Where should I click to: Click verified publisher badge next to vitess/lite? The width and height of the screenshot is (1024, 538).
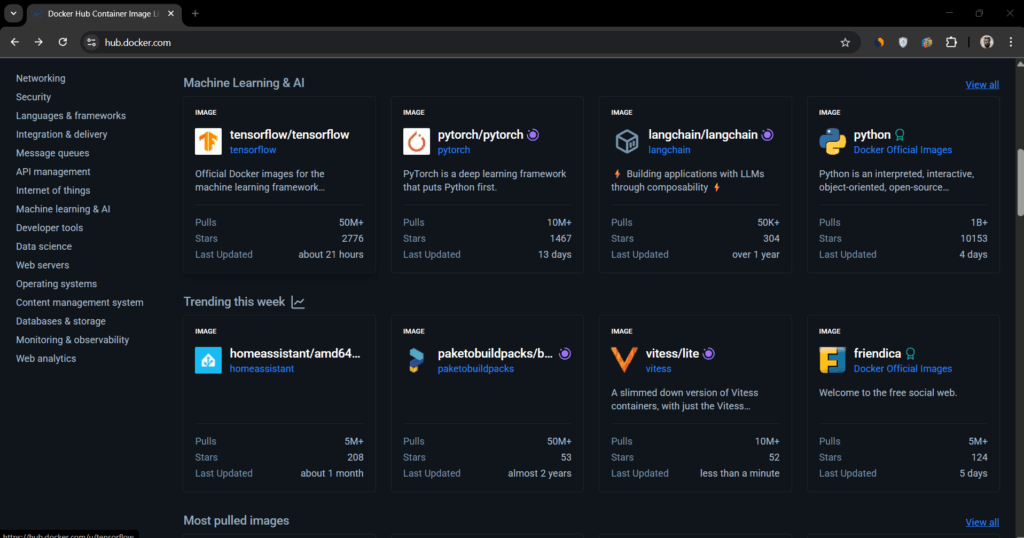pos(709,353)
